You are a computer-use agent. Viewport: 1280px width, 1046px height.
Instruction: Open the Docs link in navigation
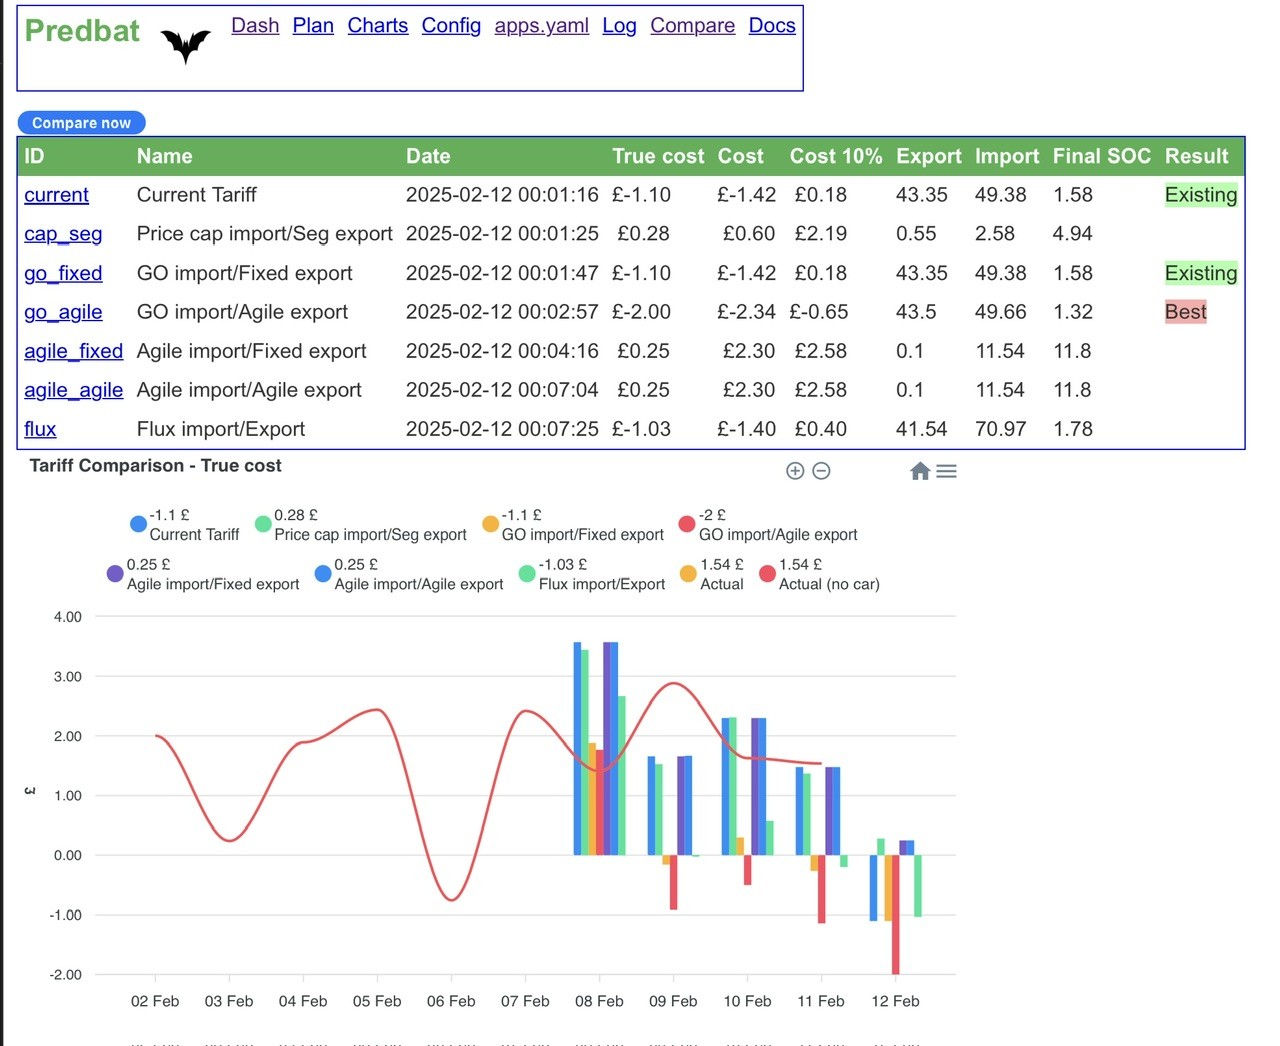[772, 26]
